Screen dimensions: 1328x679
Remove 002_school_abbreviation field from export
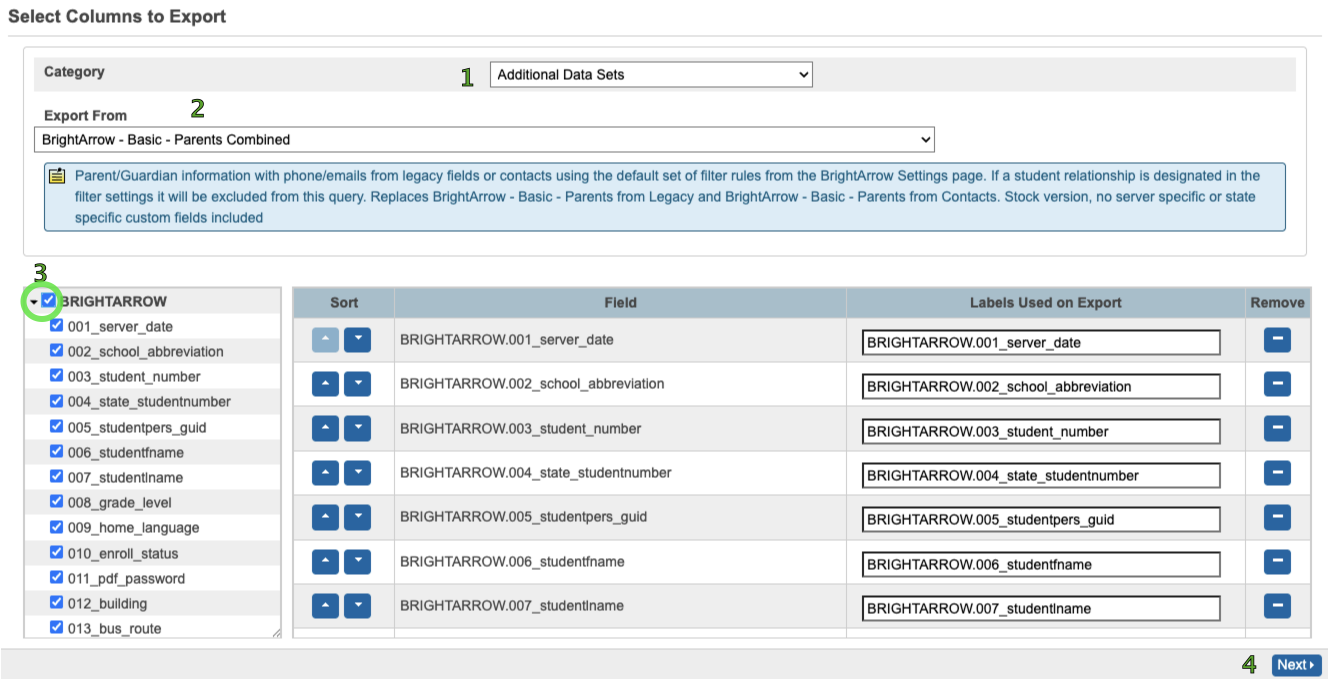(x=1277, y=384)
